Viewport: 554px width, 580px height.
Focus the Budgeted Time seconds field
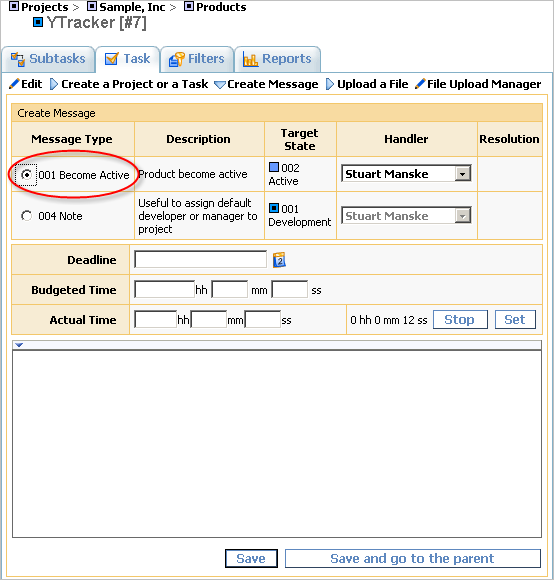pyautogui.click(x=290, y=289)
